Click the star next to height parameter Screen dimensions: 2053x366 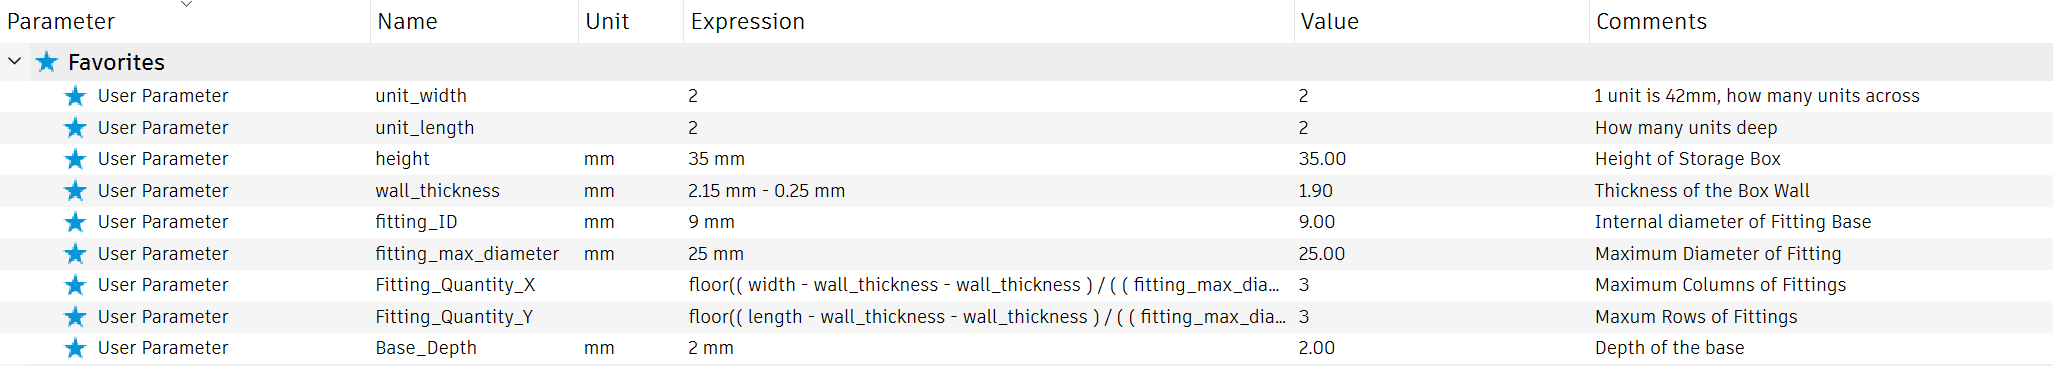75,159
